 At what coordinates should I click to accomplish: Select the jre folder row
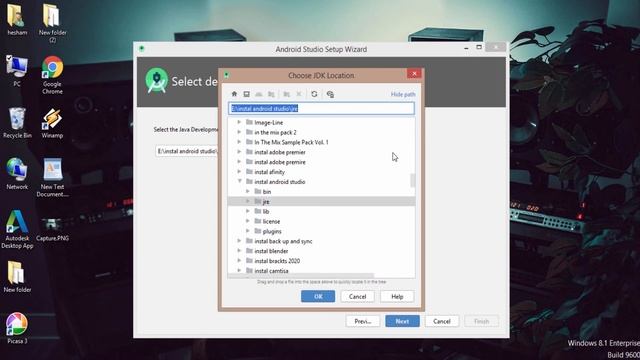[321, 201]
